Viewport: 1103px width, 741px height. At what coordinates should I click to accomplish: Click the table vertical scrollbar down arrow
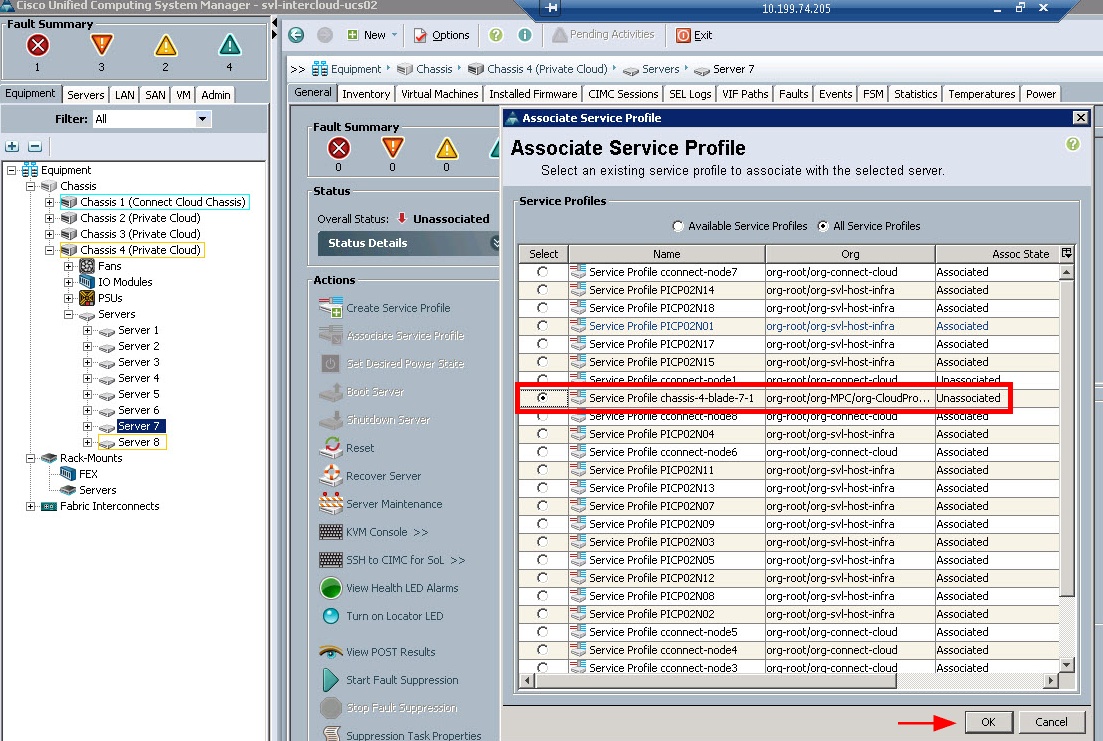(x=1066, y=664)
